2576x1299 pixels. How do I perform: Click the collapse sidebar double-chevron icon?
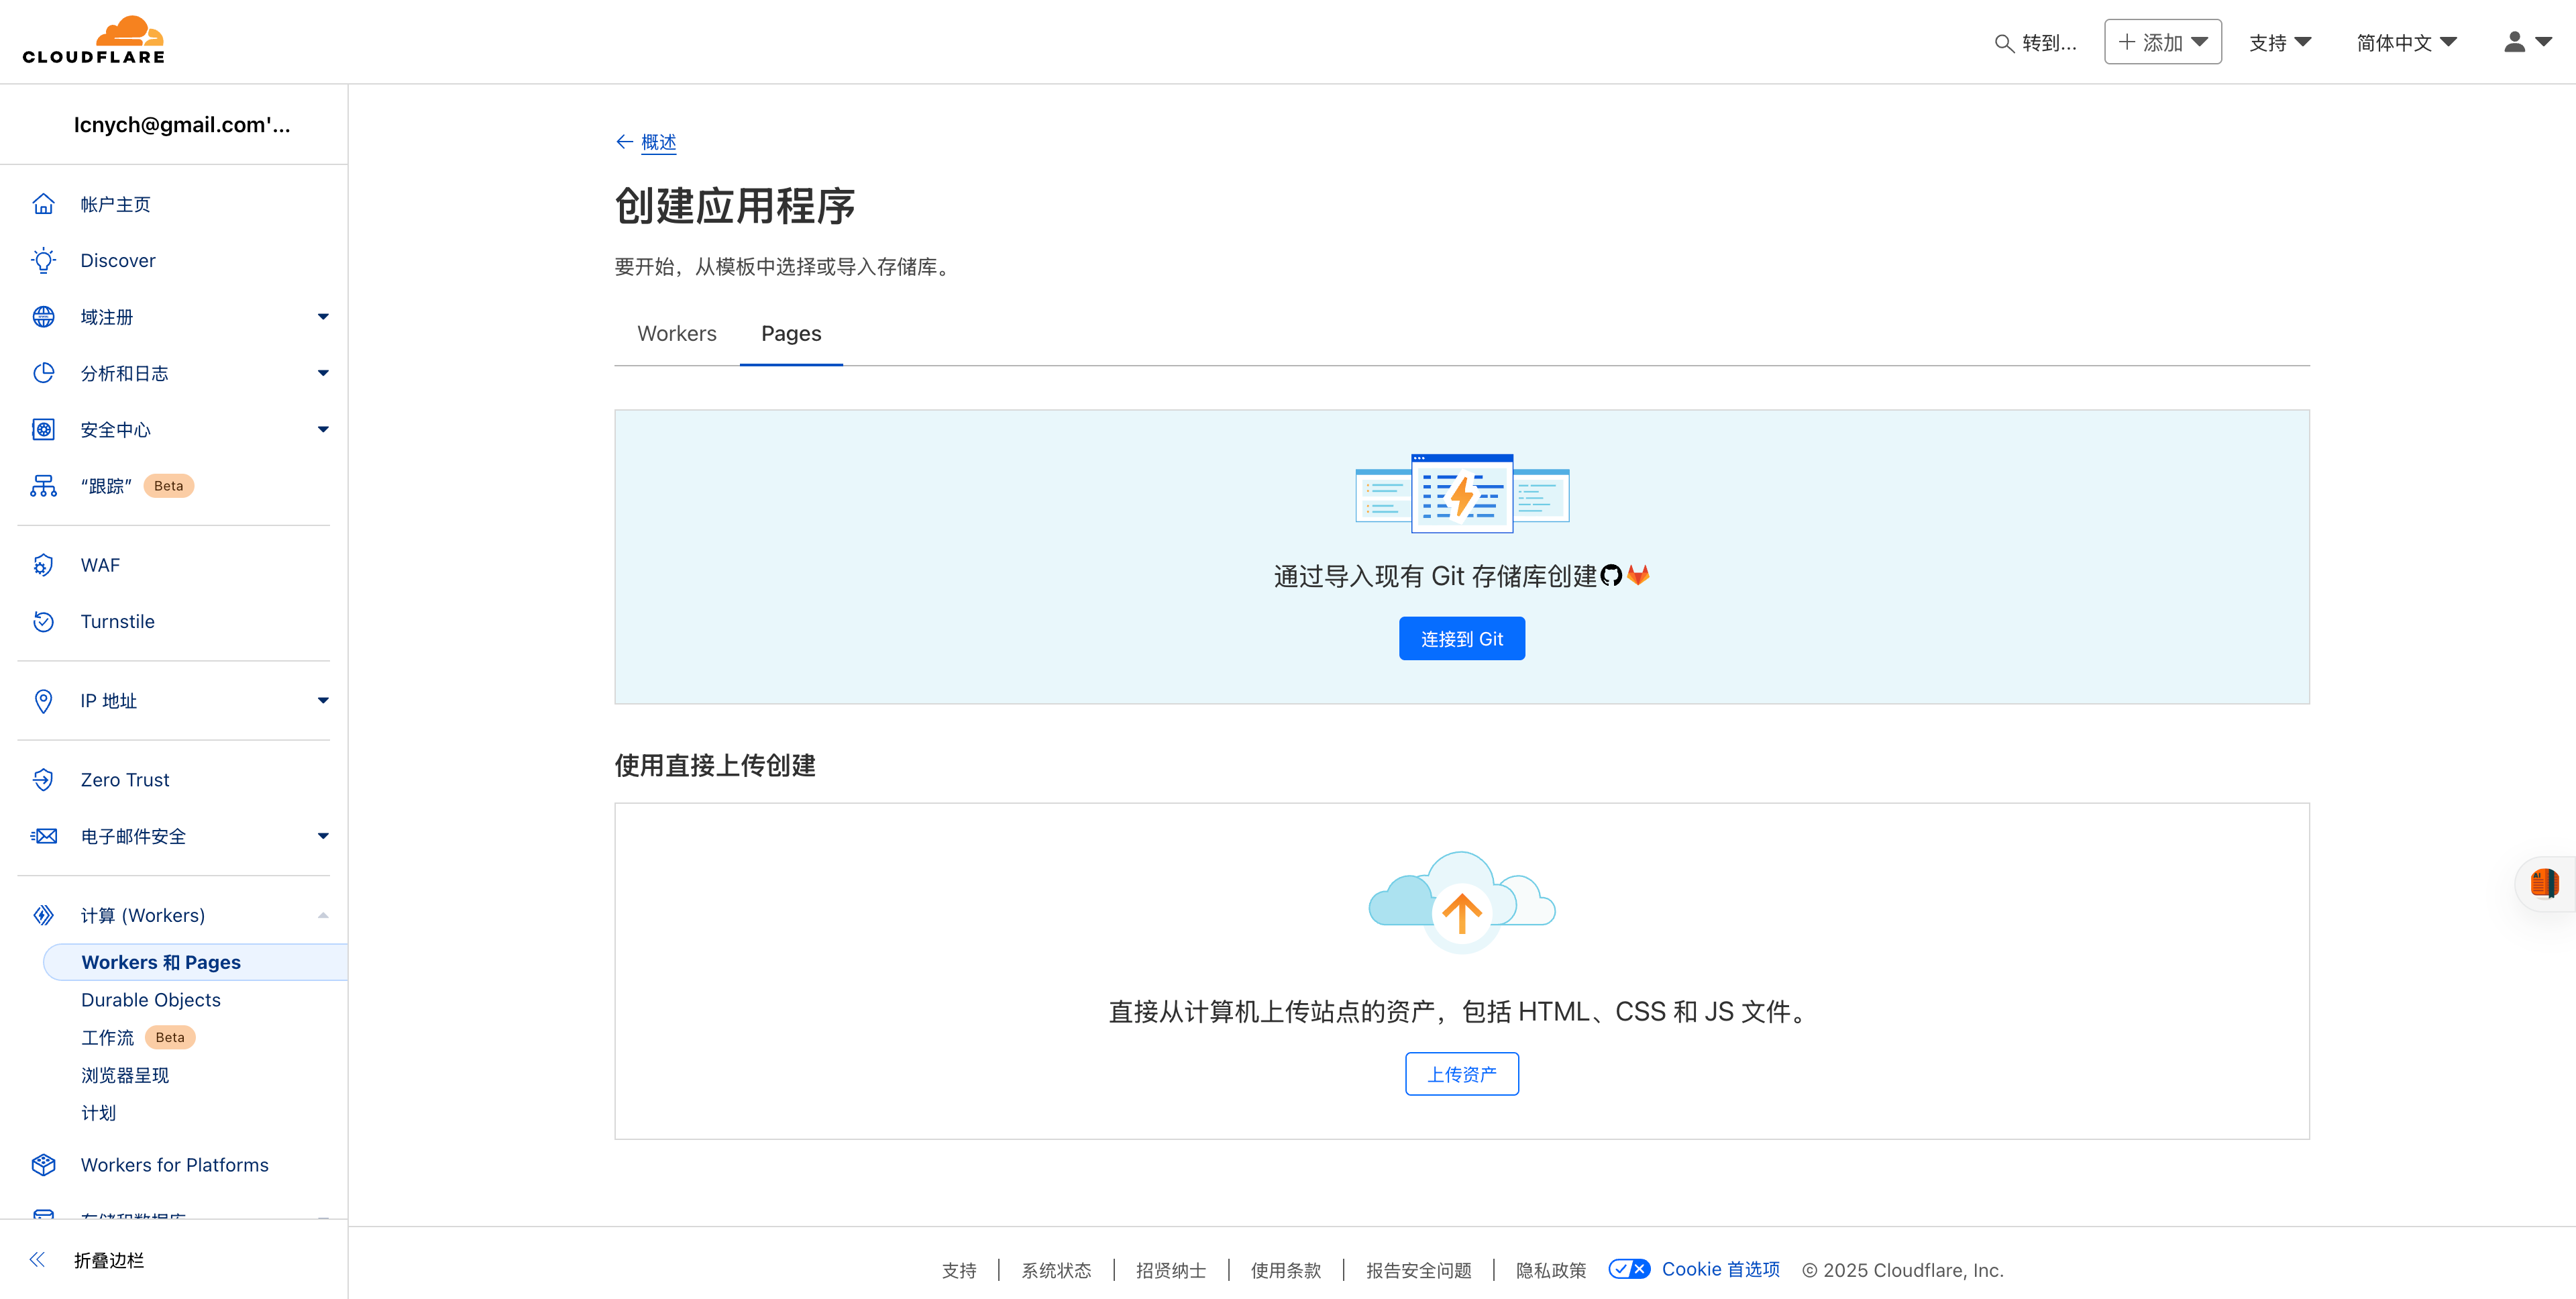point(38,1260)
